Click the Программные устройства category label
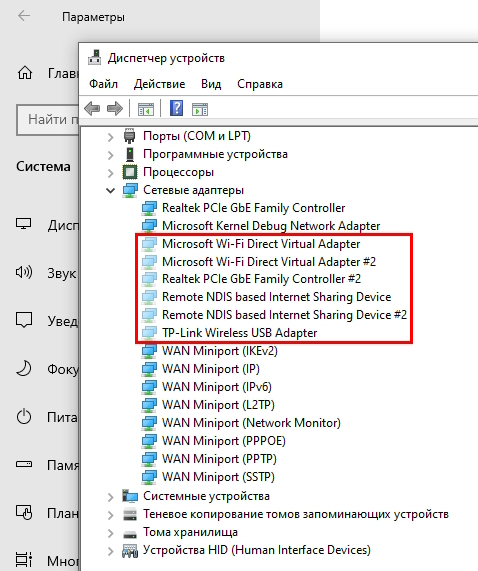 215,154
